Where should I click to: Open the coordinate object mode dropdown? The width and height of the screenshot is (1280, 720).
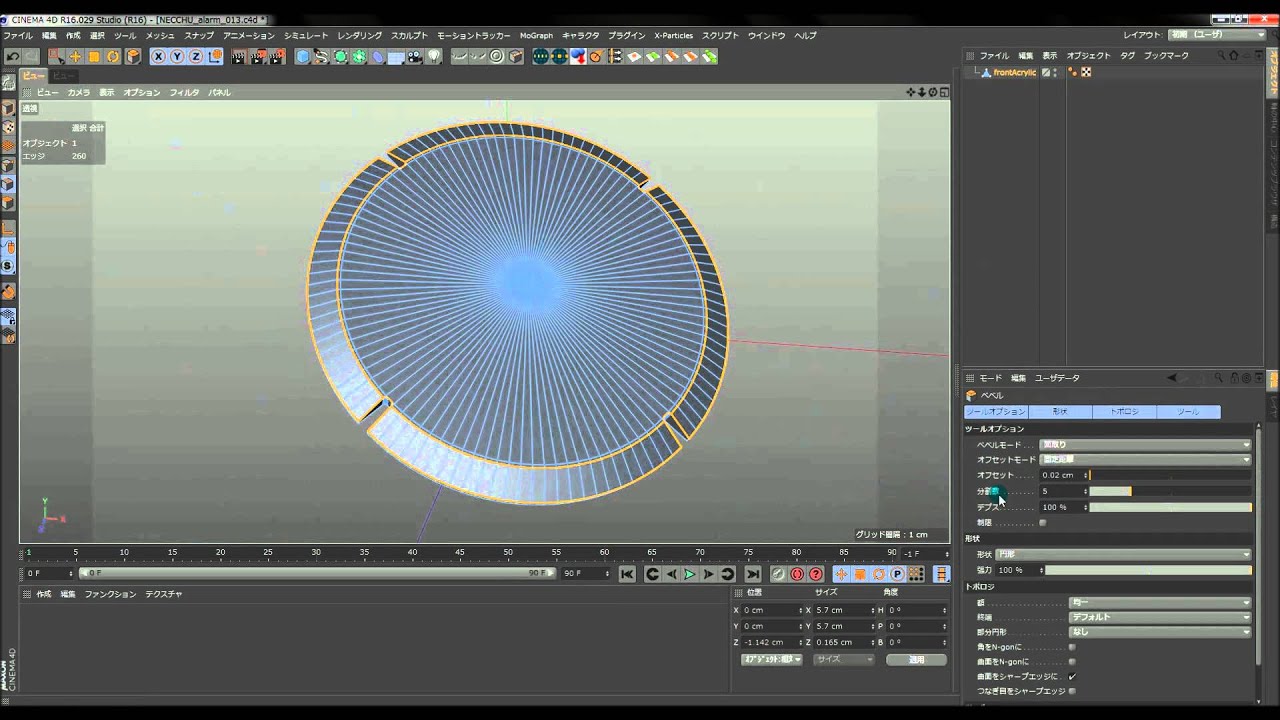click(771, 660)
